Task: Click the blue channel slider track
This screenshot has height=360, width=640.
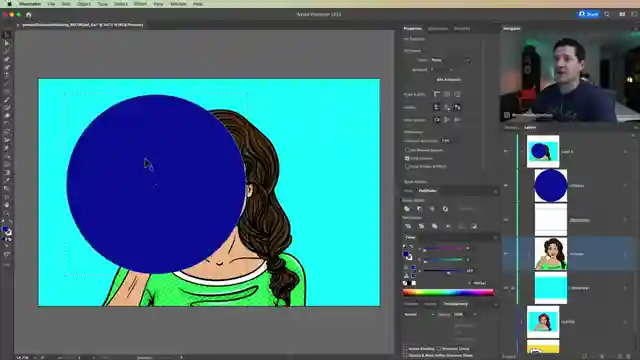Action: click(x=445, y=271)
